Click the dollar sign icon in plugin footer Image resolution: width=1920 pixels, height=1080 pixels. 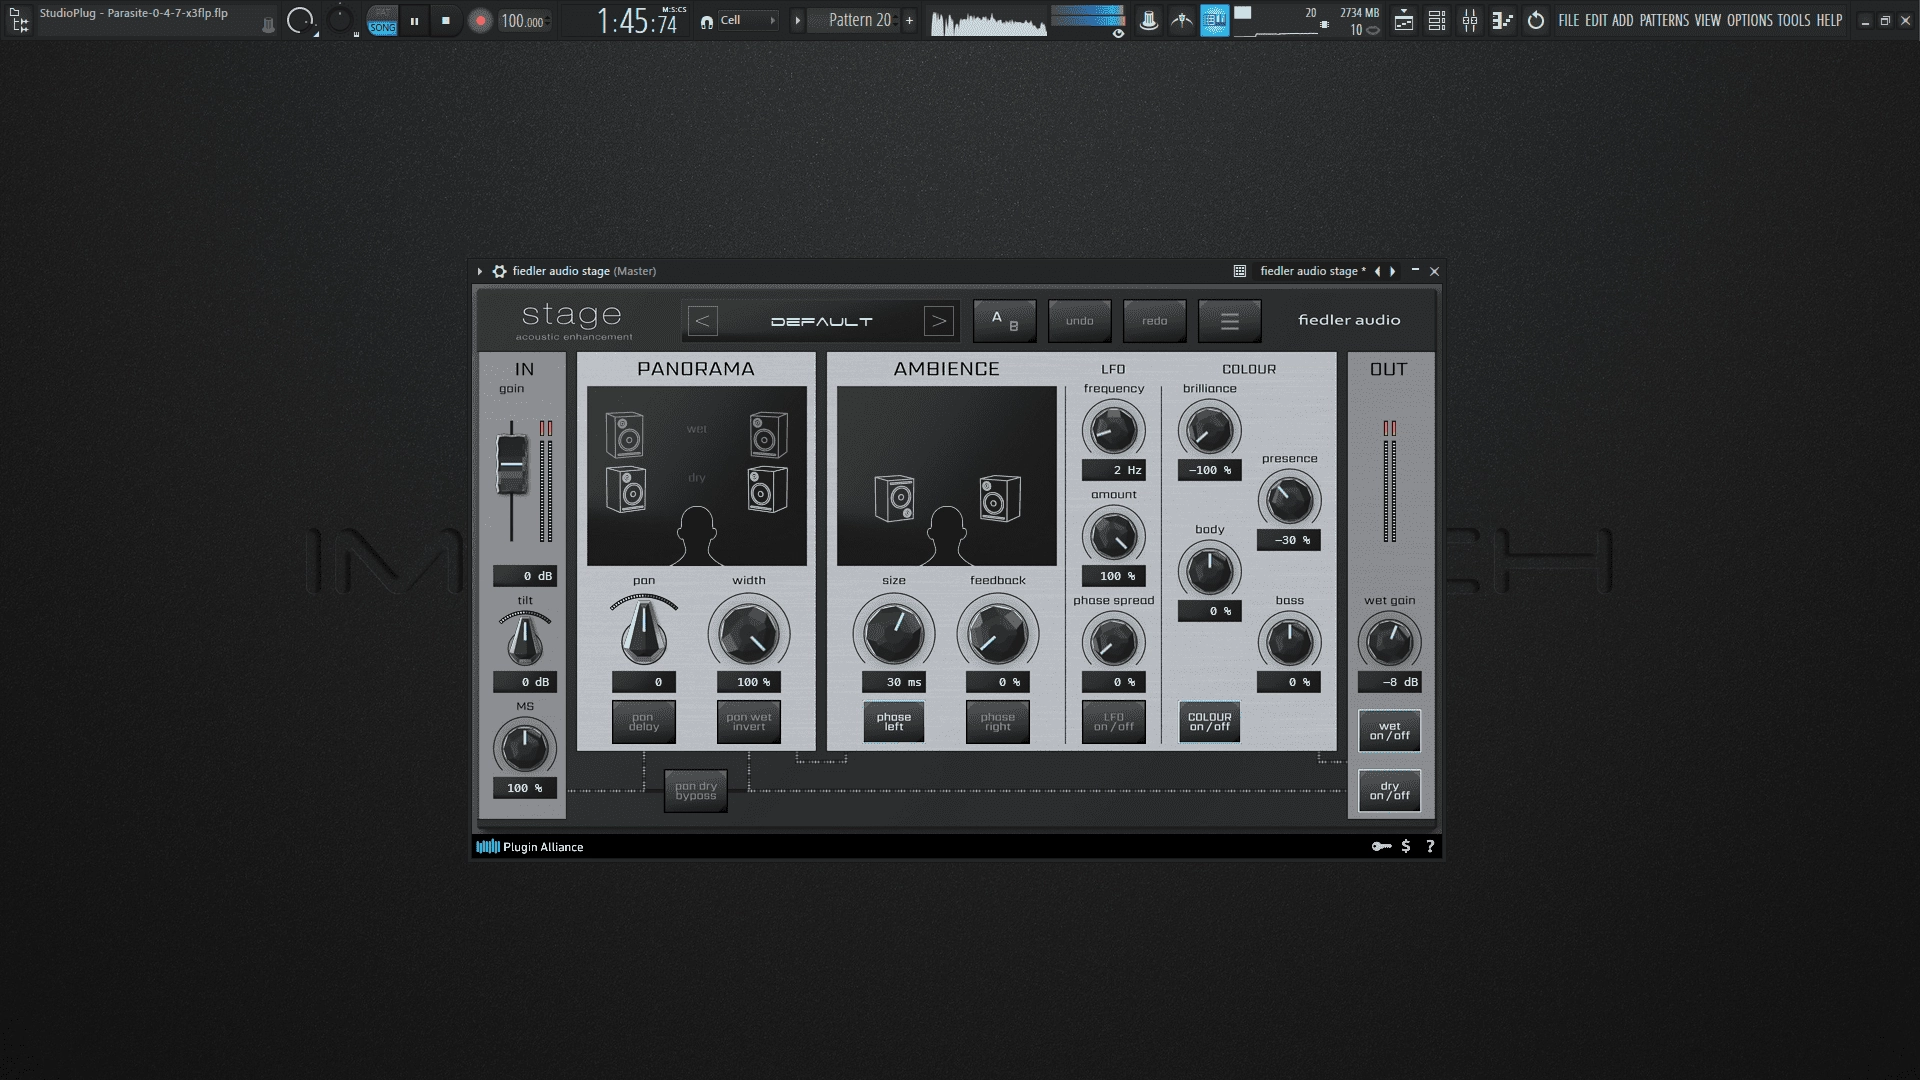1406,847
